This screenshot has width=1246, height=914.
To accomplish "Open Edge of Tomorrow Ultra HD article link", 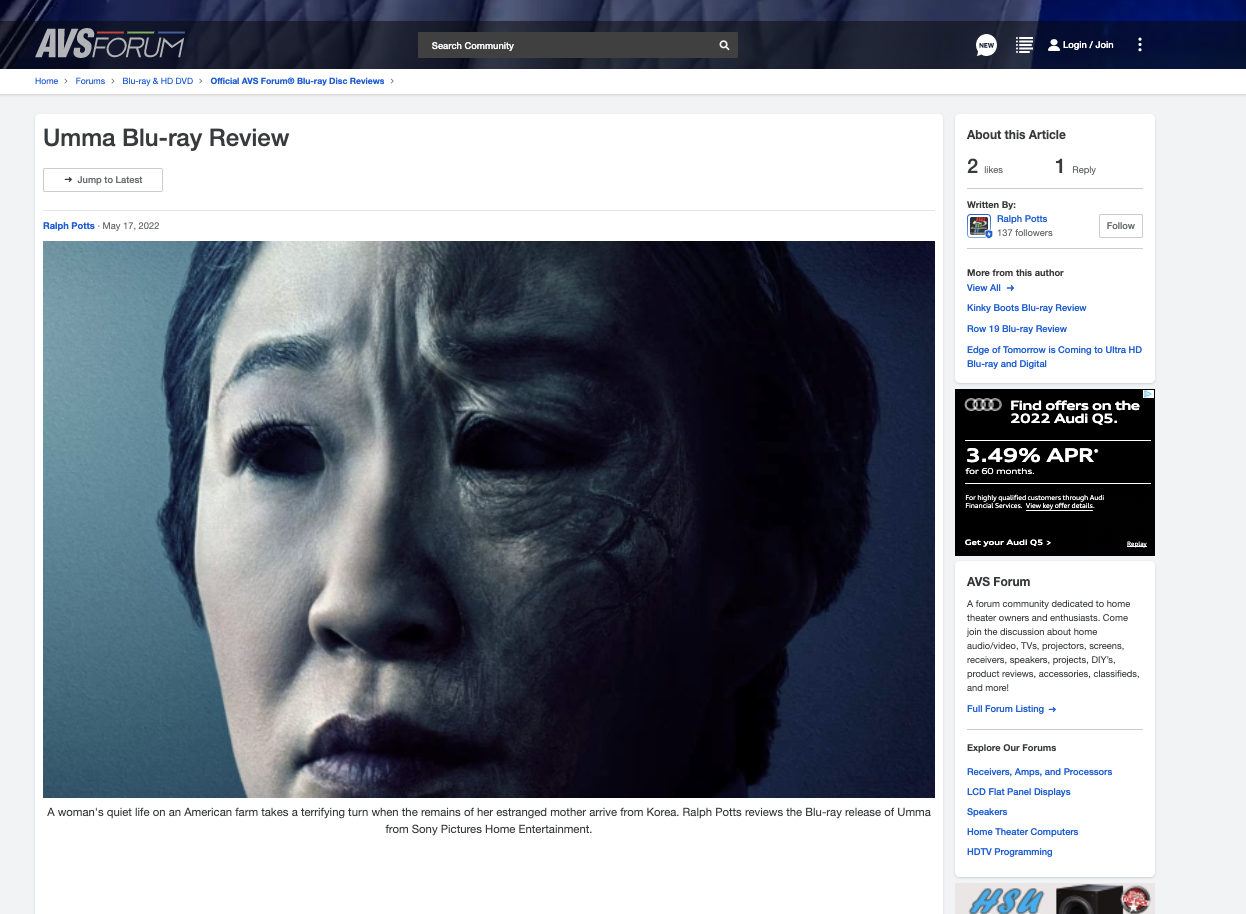I will tap(1054, 357).
